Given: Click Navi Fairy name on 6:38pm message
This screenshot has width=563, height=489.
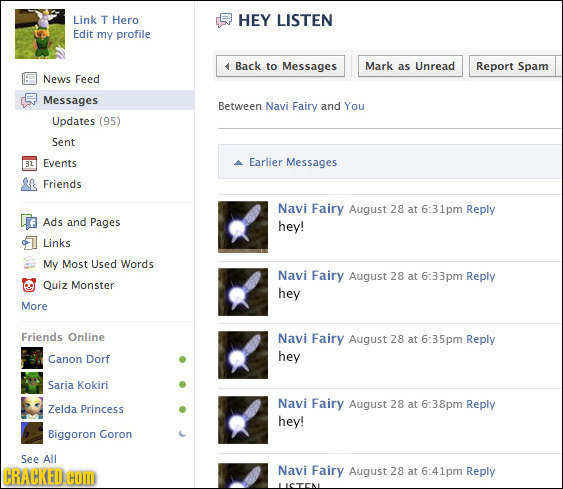Looking at the screenshot, I should click(311, 403).
